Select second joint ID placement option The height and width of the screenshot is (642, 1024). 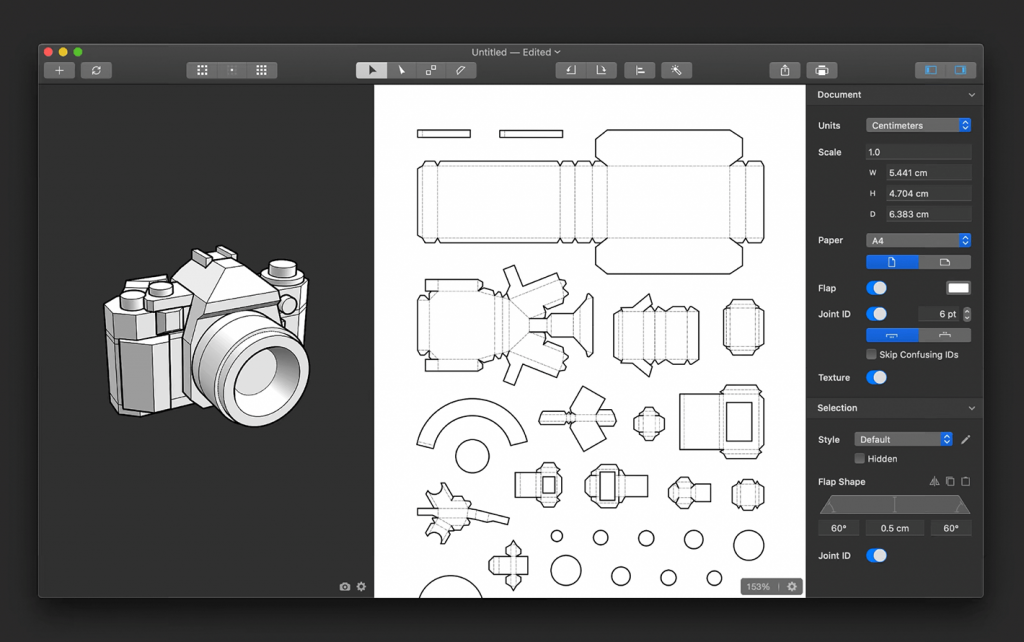[944, 335]
